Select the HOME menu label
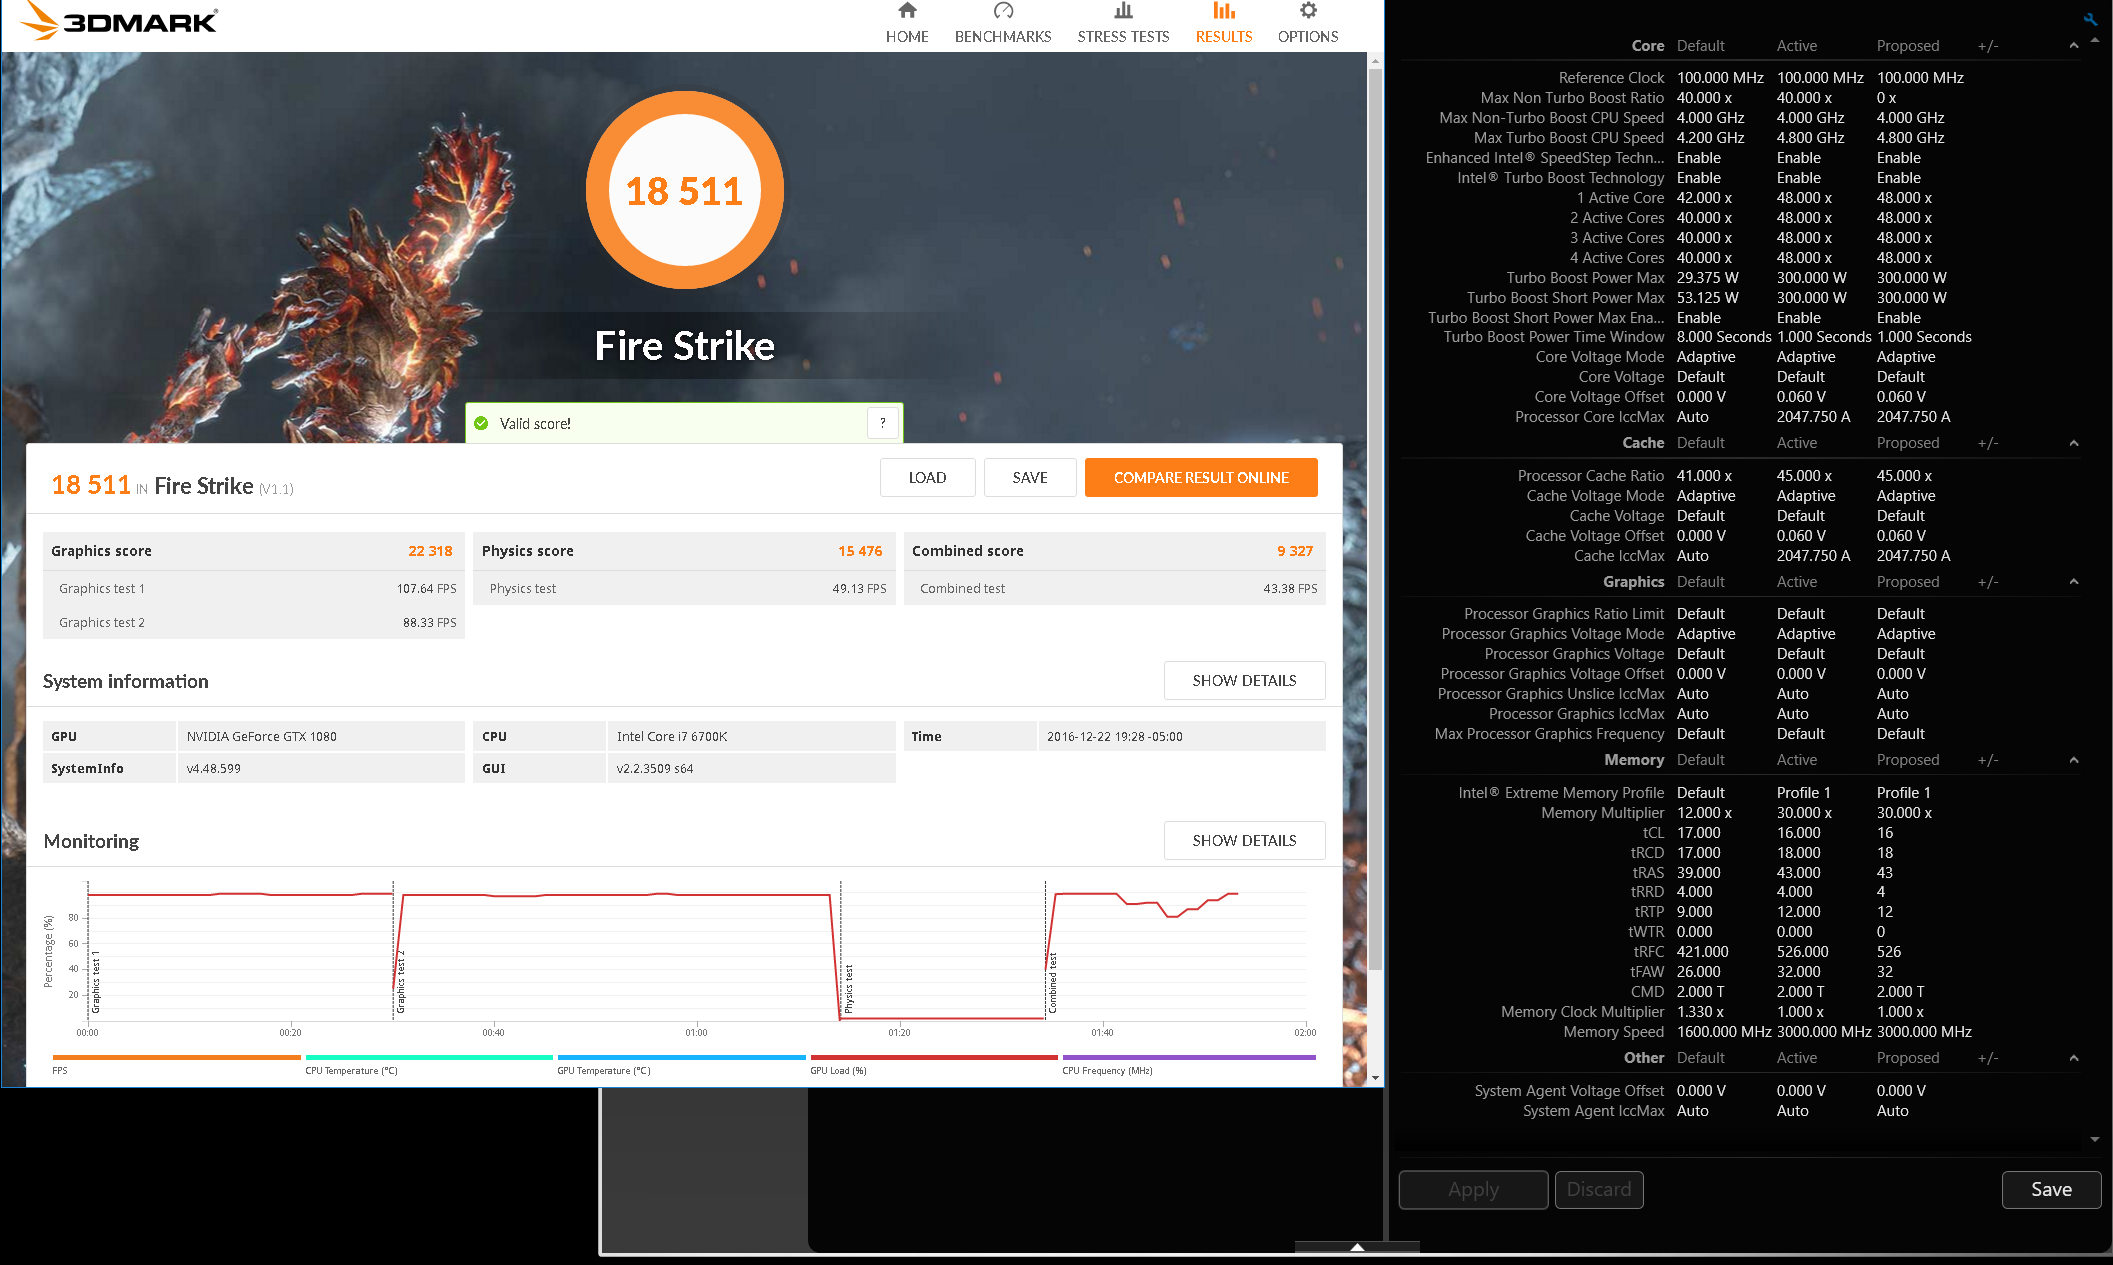 click(x=907, y=37)
